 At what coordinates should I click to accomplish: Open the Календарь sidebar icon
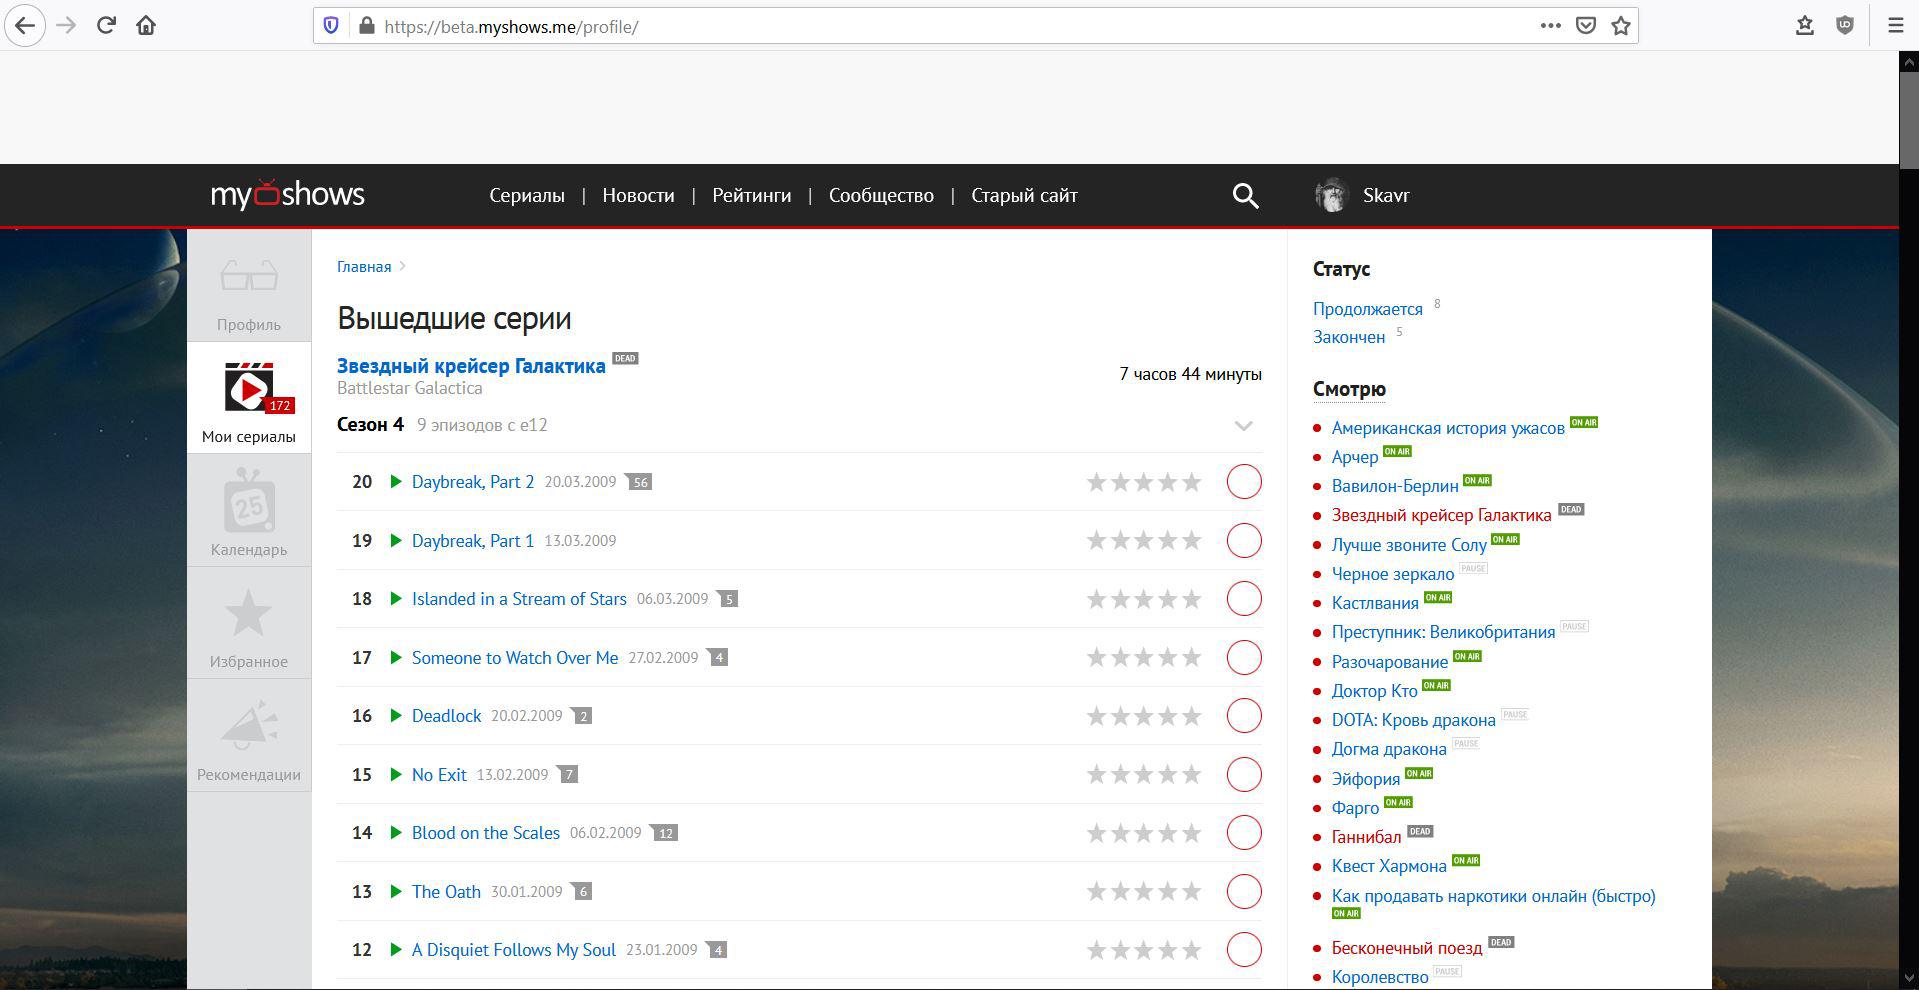(249, 502)
